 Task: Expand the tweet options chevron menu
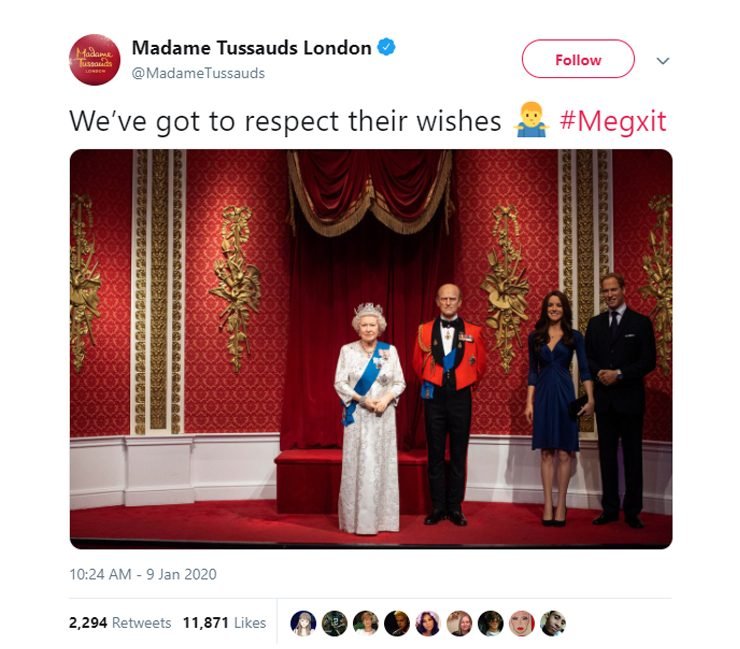point(663,60)
